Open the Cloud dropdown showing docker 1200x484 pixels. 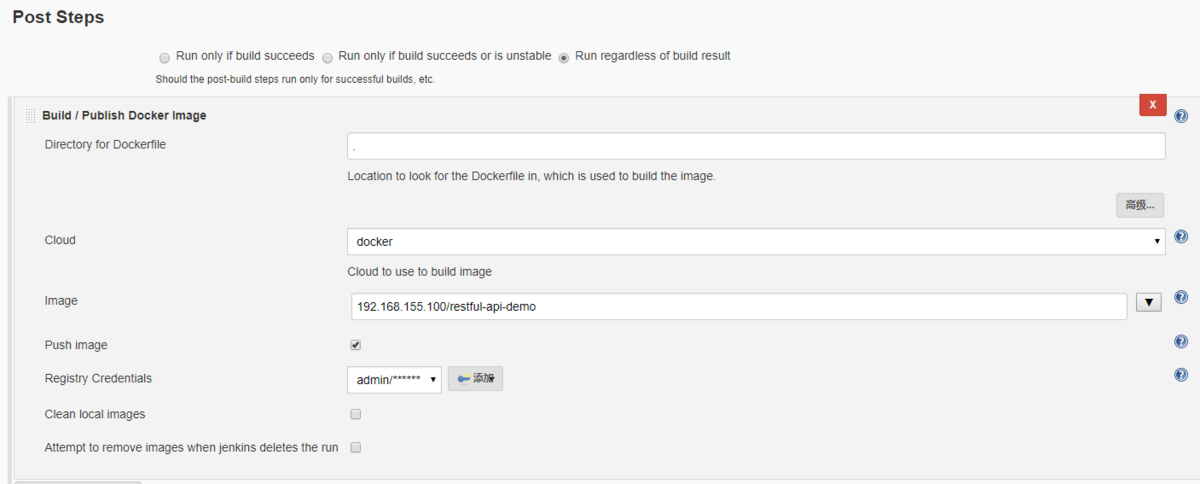(756, 242)
